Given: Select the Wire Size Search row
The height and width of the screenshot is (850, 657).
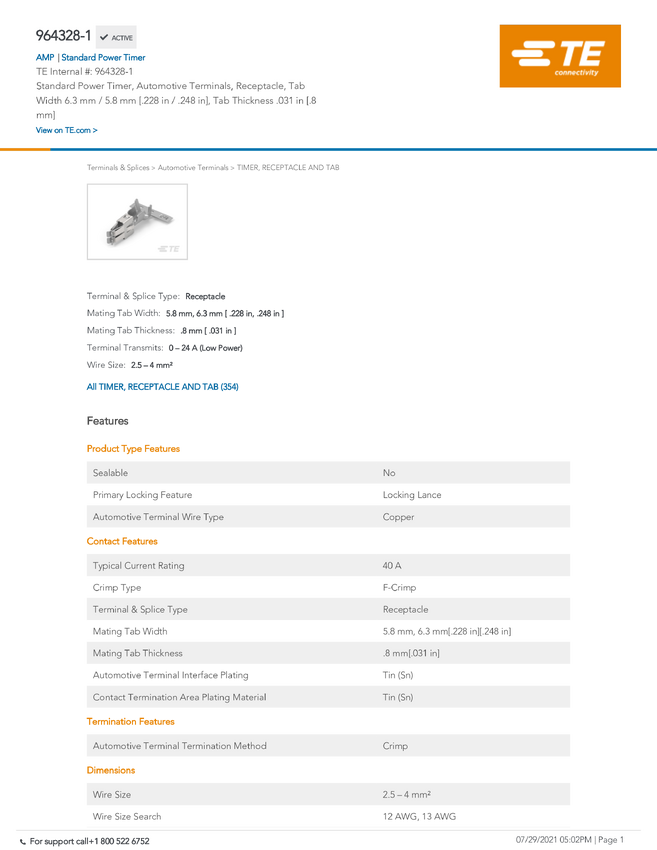Looking at the screenshot, I should tap(328, 816).
